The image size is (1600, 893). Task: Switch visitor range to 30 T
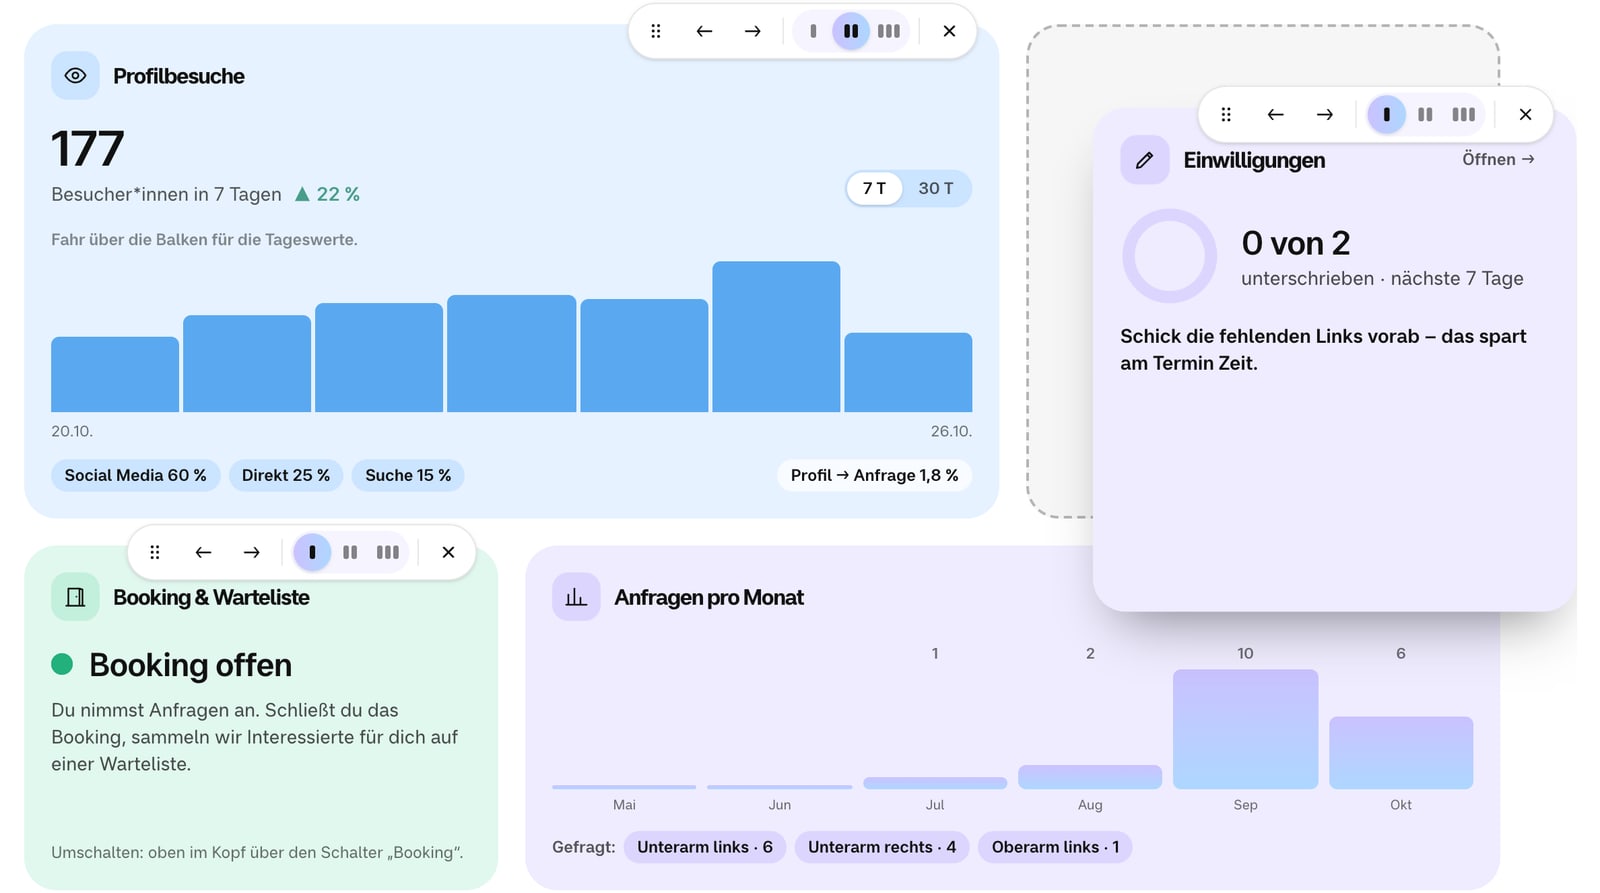point(936,188)
